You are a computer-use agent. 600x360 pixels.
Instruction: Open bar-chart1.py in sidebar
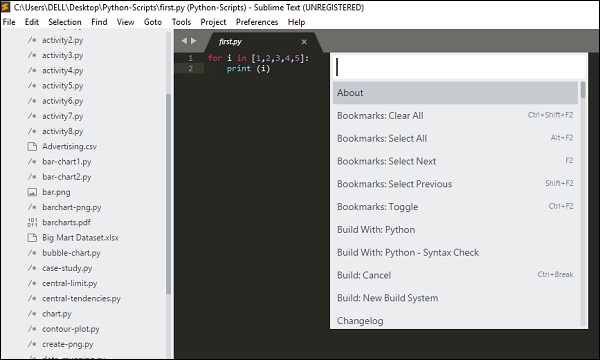(x=67, y=161)
